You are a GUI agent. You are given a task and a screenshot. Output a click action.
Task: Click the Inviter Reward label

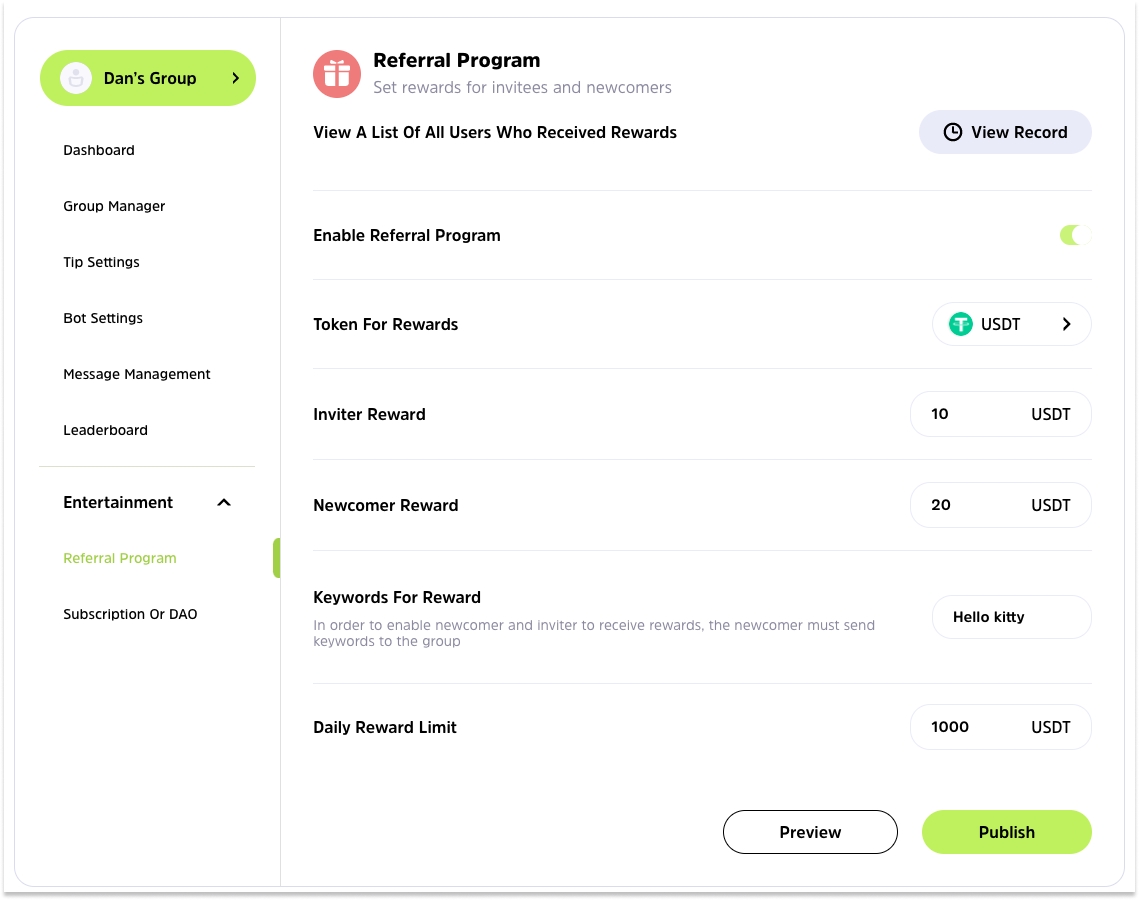(x=369, y=414)
